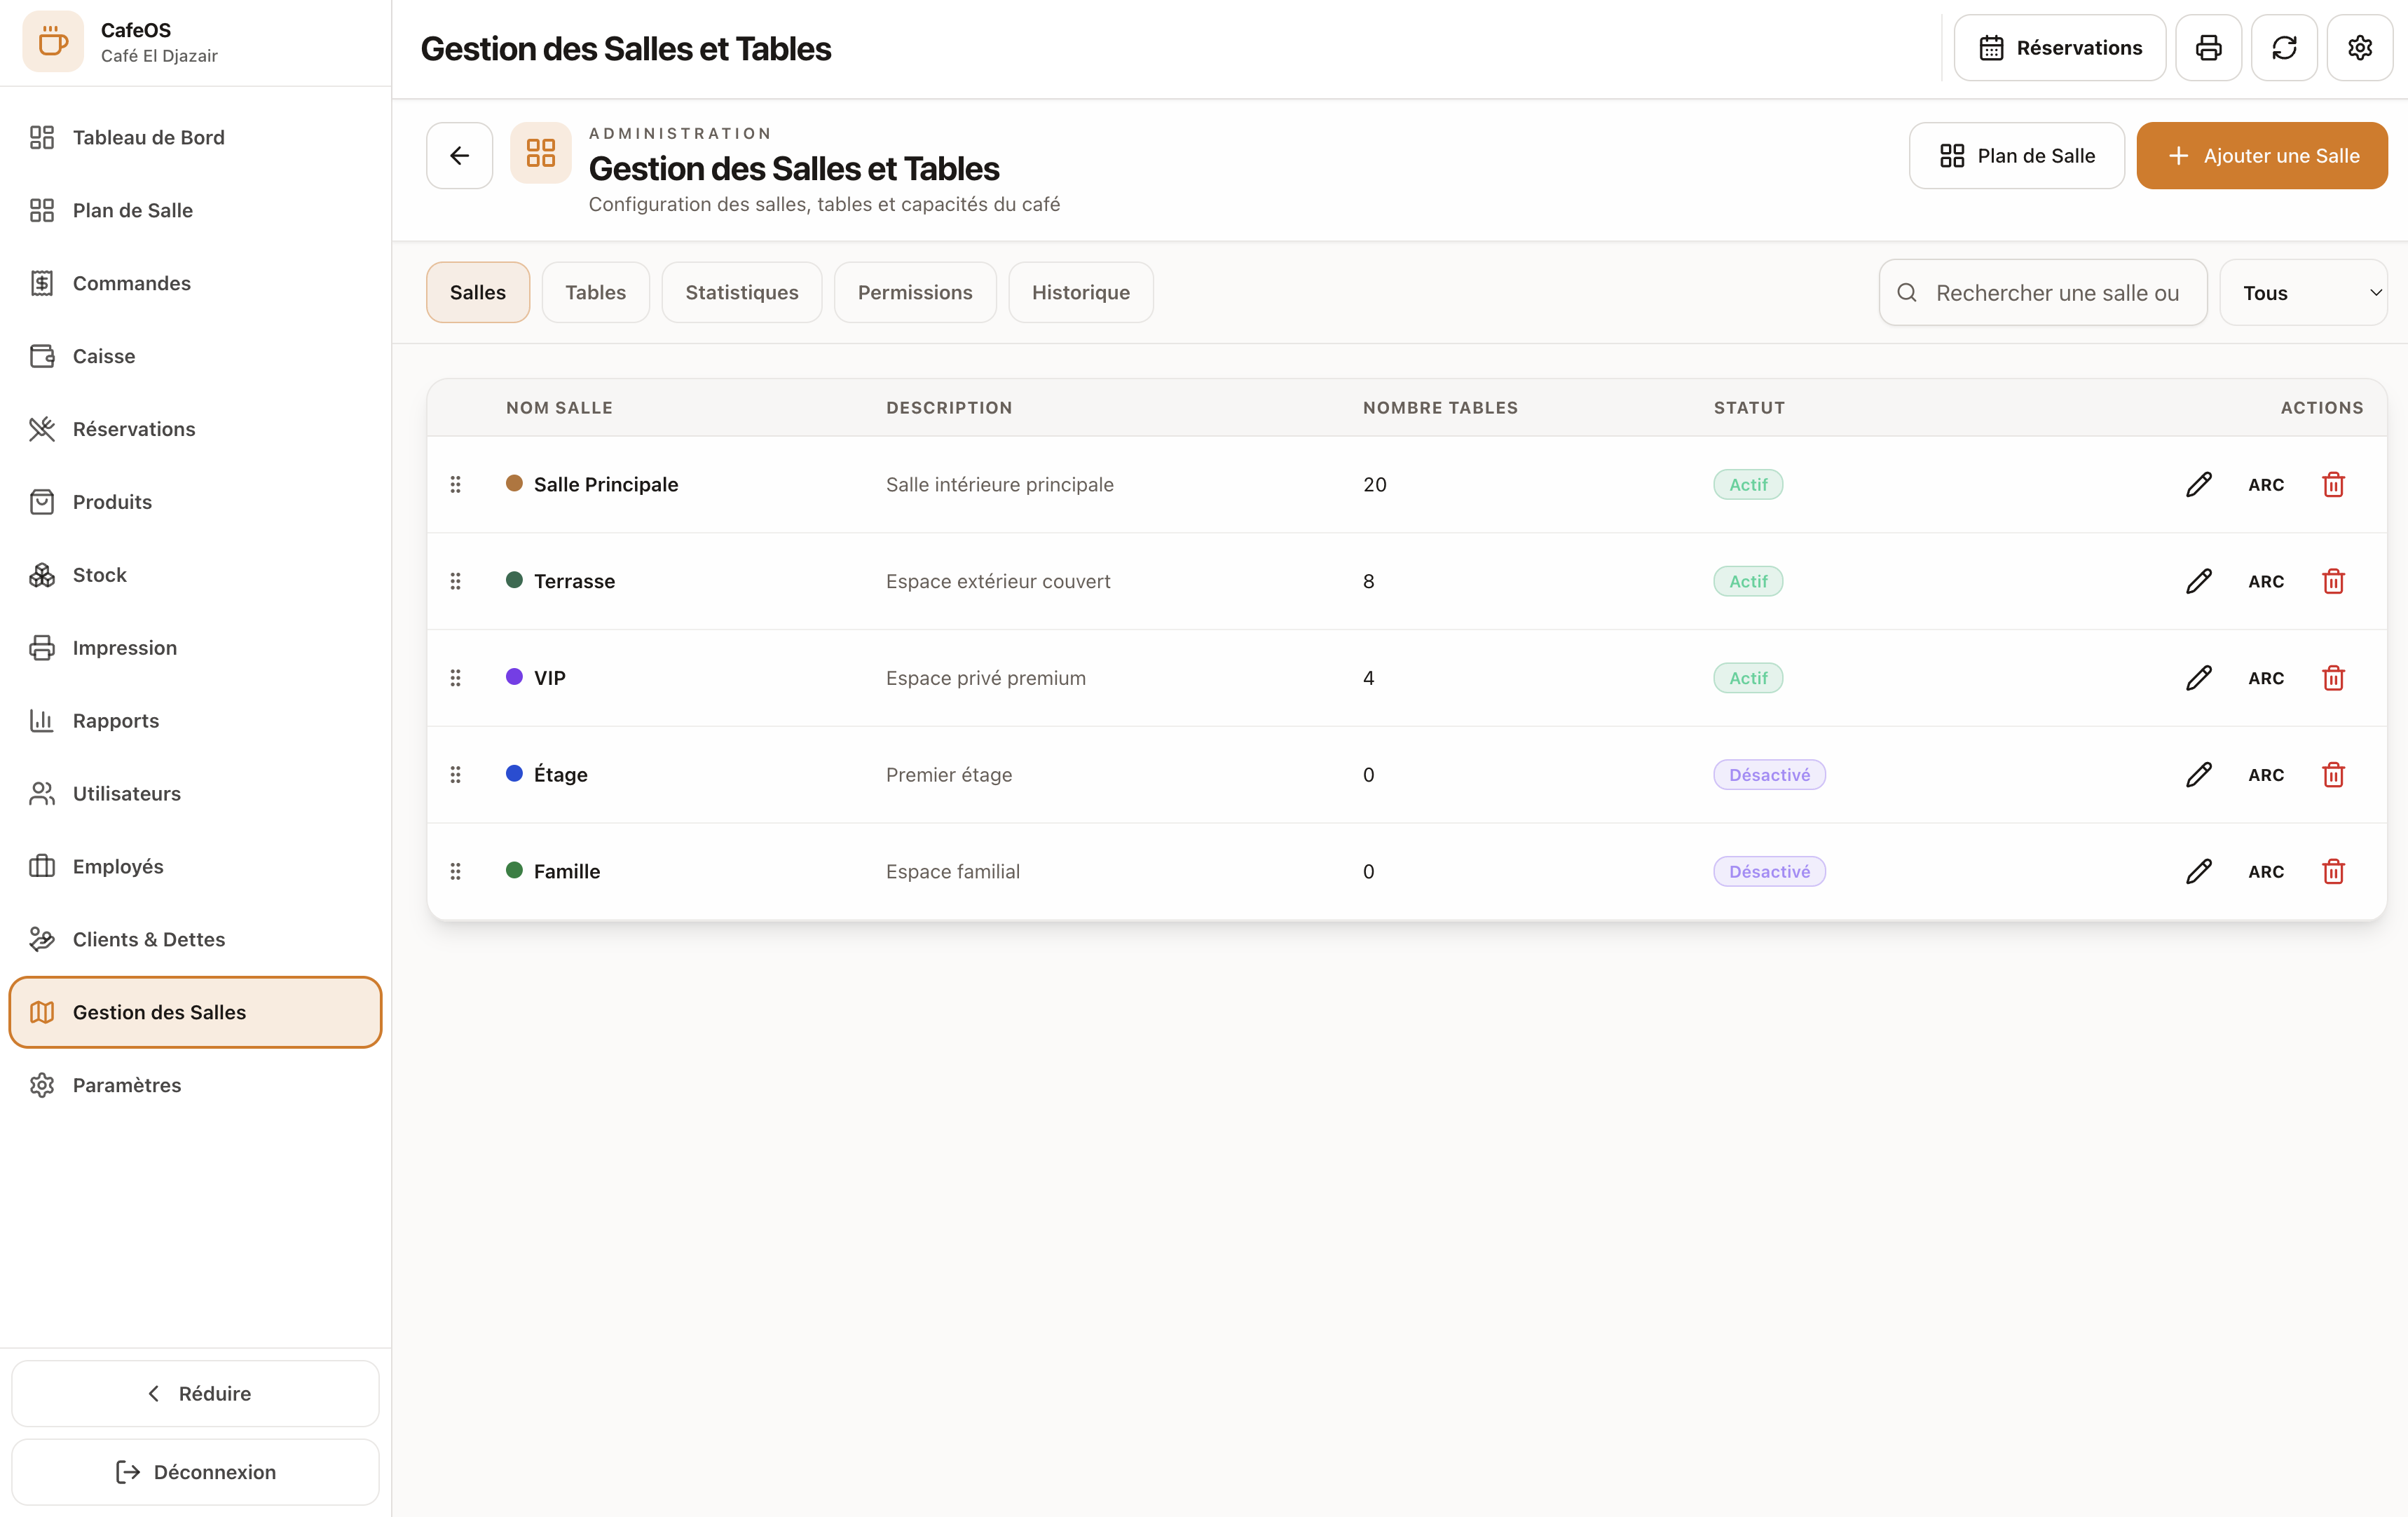Edit Salle Principale with pencil icon

2198,485
